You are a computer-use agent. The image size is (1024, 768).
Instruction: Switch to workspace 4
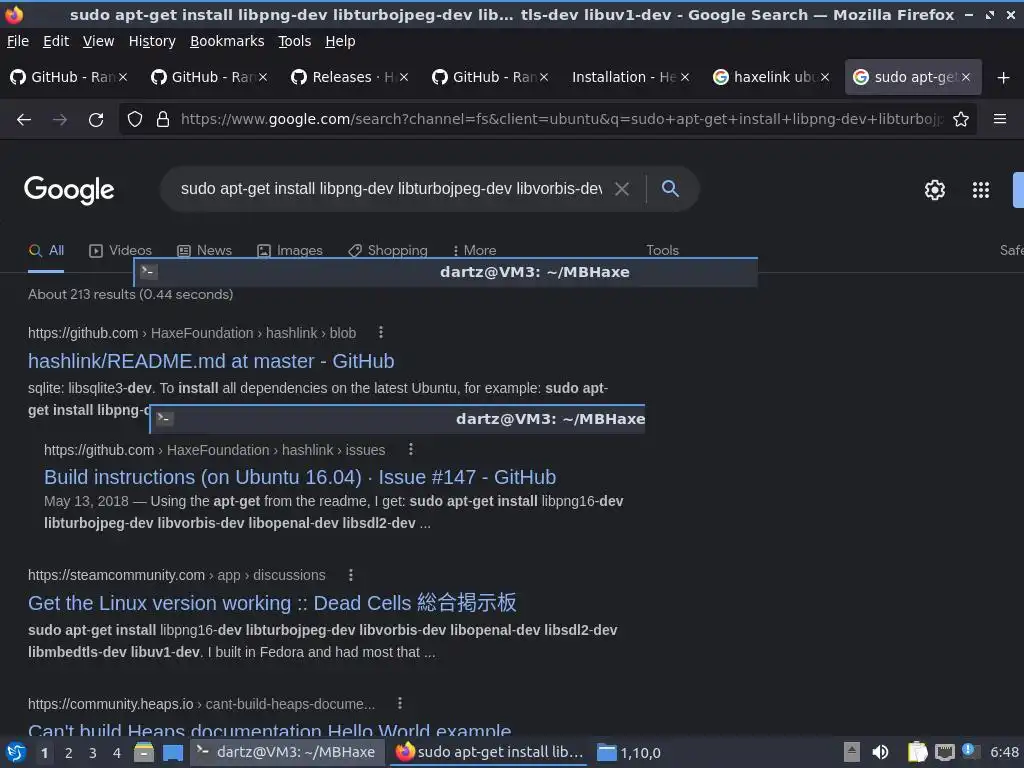[x=117, y=753]
